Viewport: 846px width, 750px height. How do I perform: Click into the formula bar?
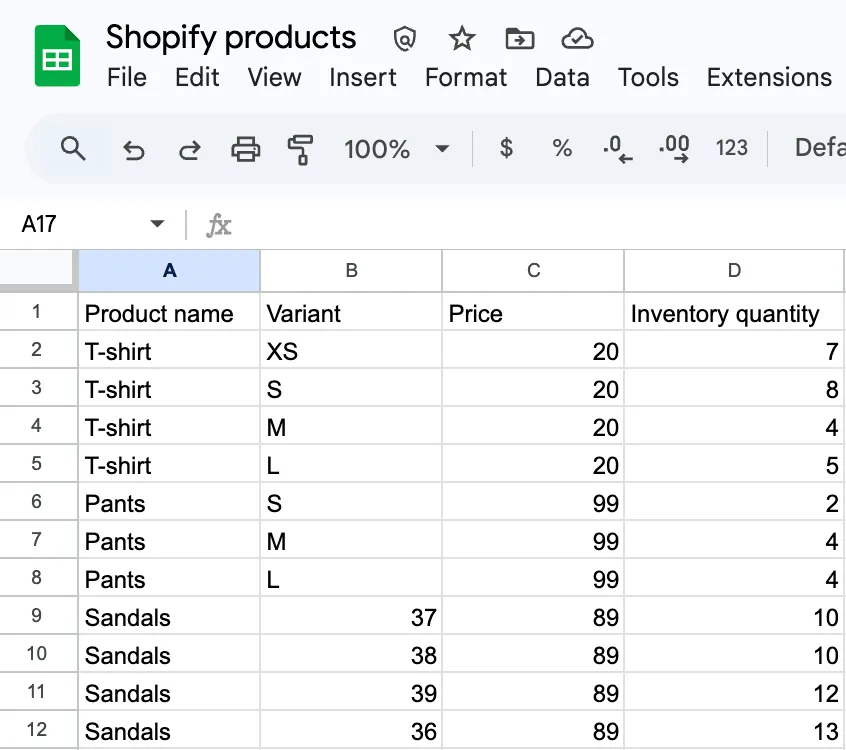(540, 224)
